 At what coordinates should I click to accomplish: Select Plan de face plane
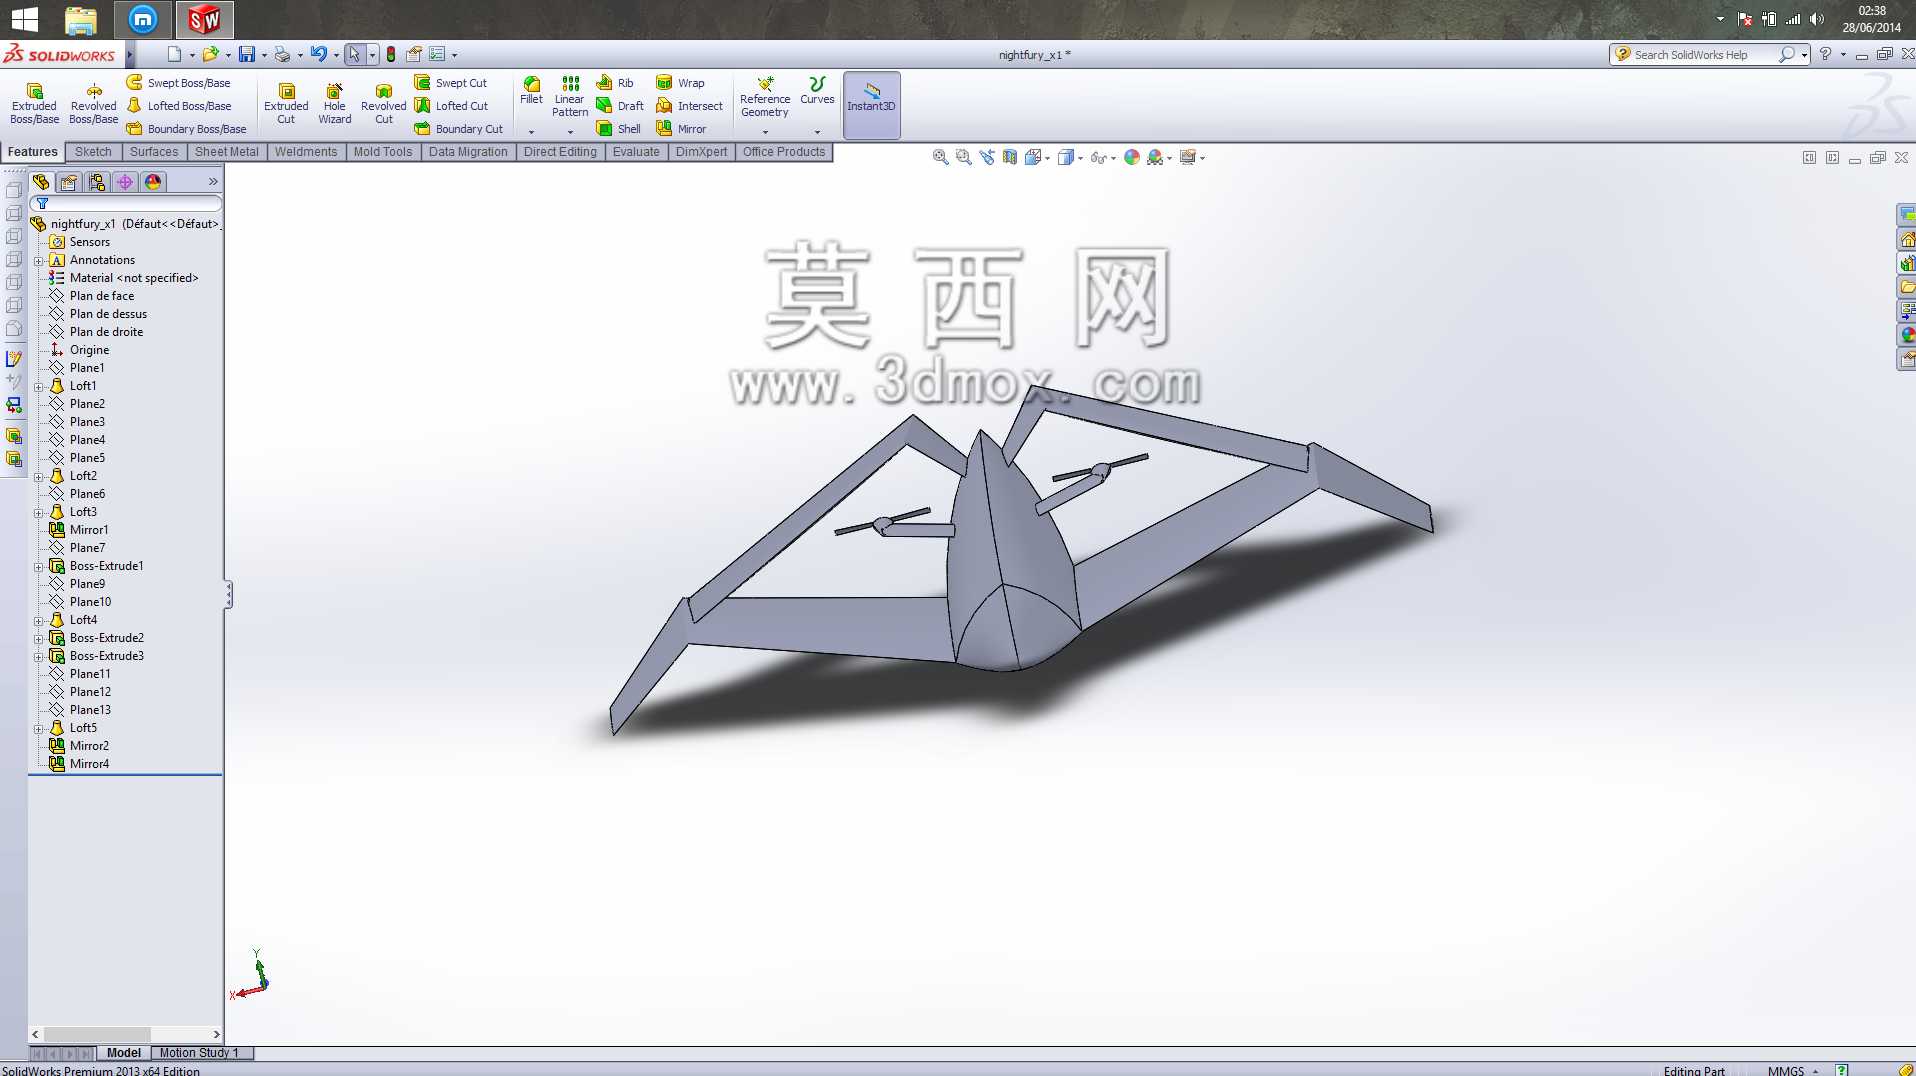(x=101, y=296)
